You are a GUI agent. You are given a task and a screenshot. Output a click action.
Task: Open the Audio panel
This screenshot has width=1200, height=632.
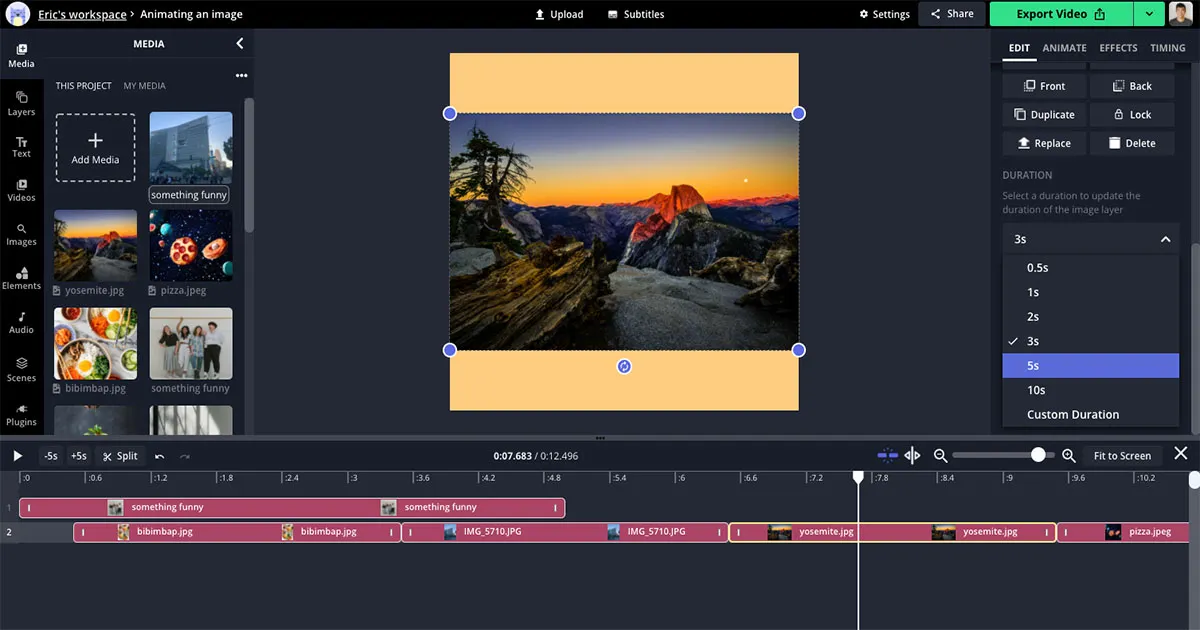[21, 322]
